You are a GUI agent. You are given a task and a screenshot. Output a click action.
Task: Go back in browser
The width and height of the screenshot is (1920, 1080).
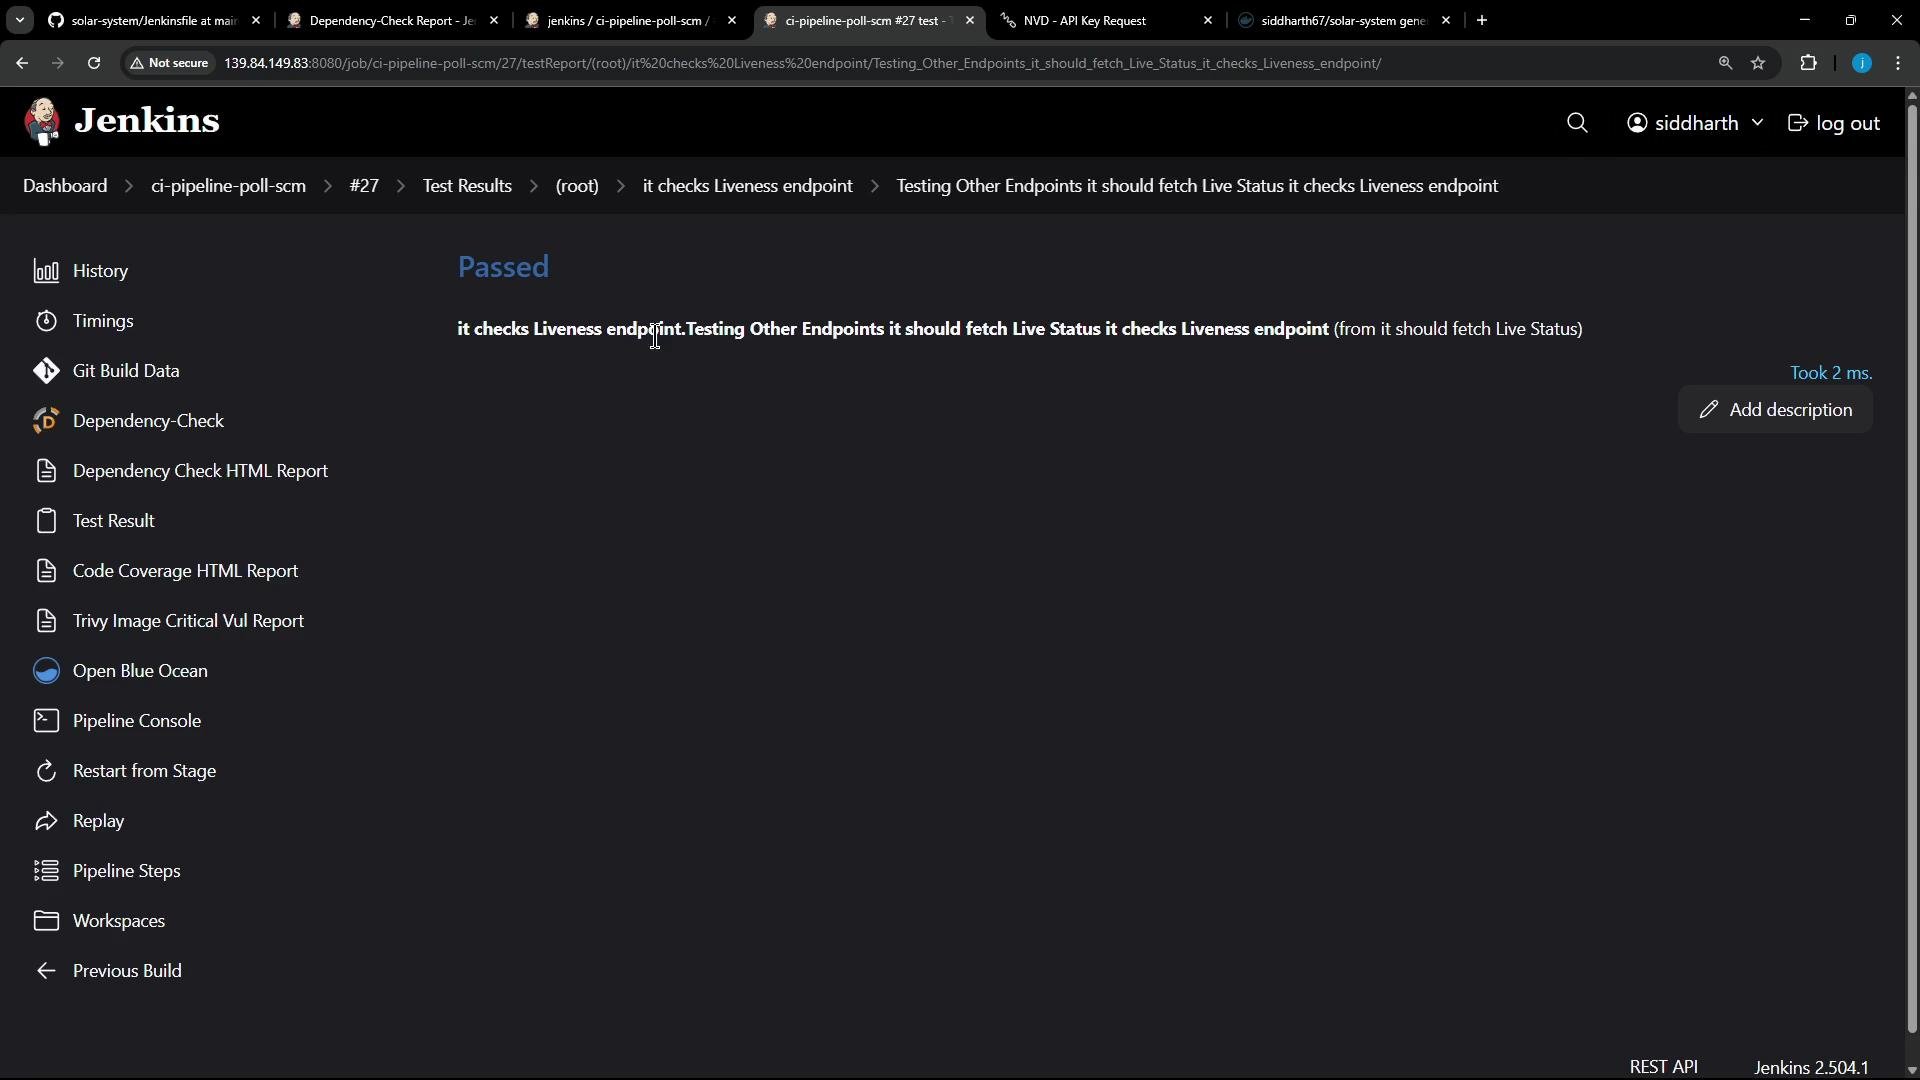(x=22, y=63)
